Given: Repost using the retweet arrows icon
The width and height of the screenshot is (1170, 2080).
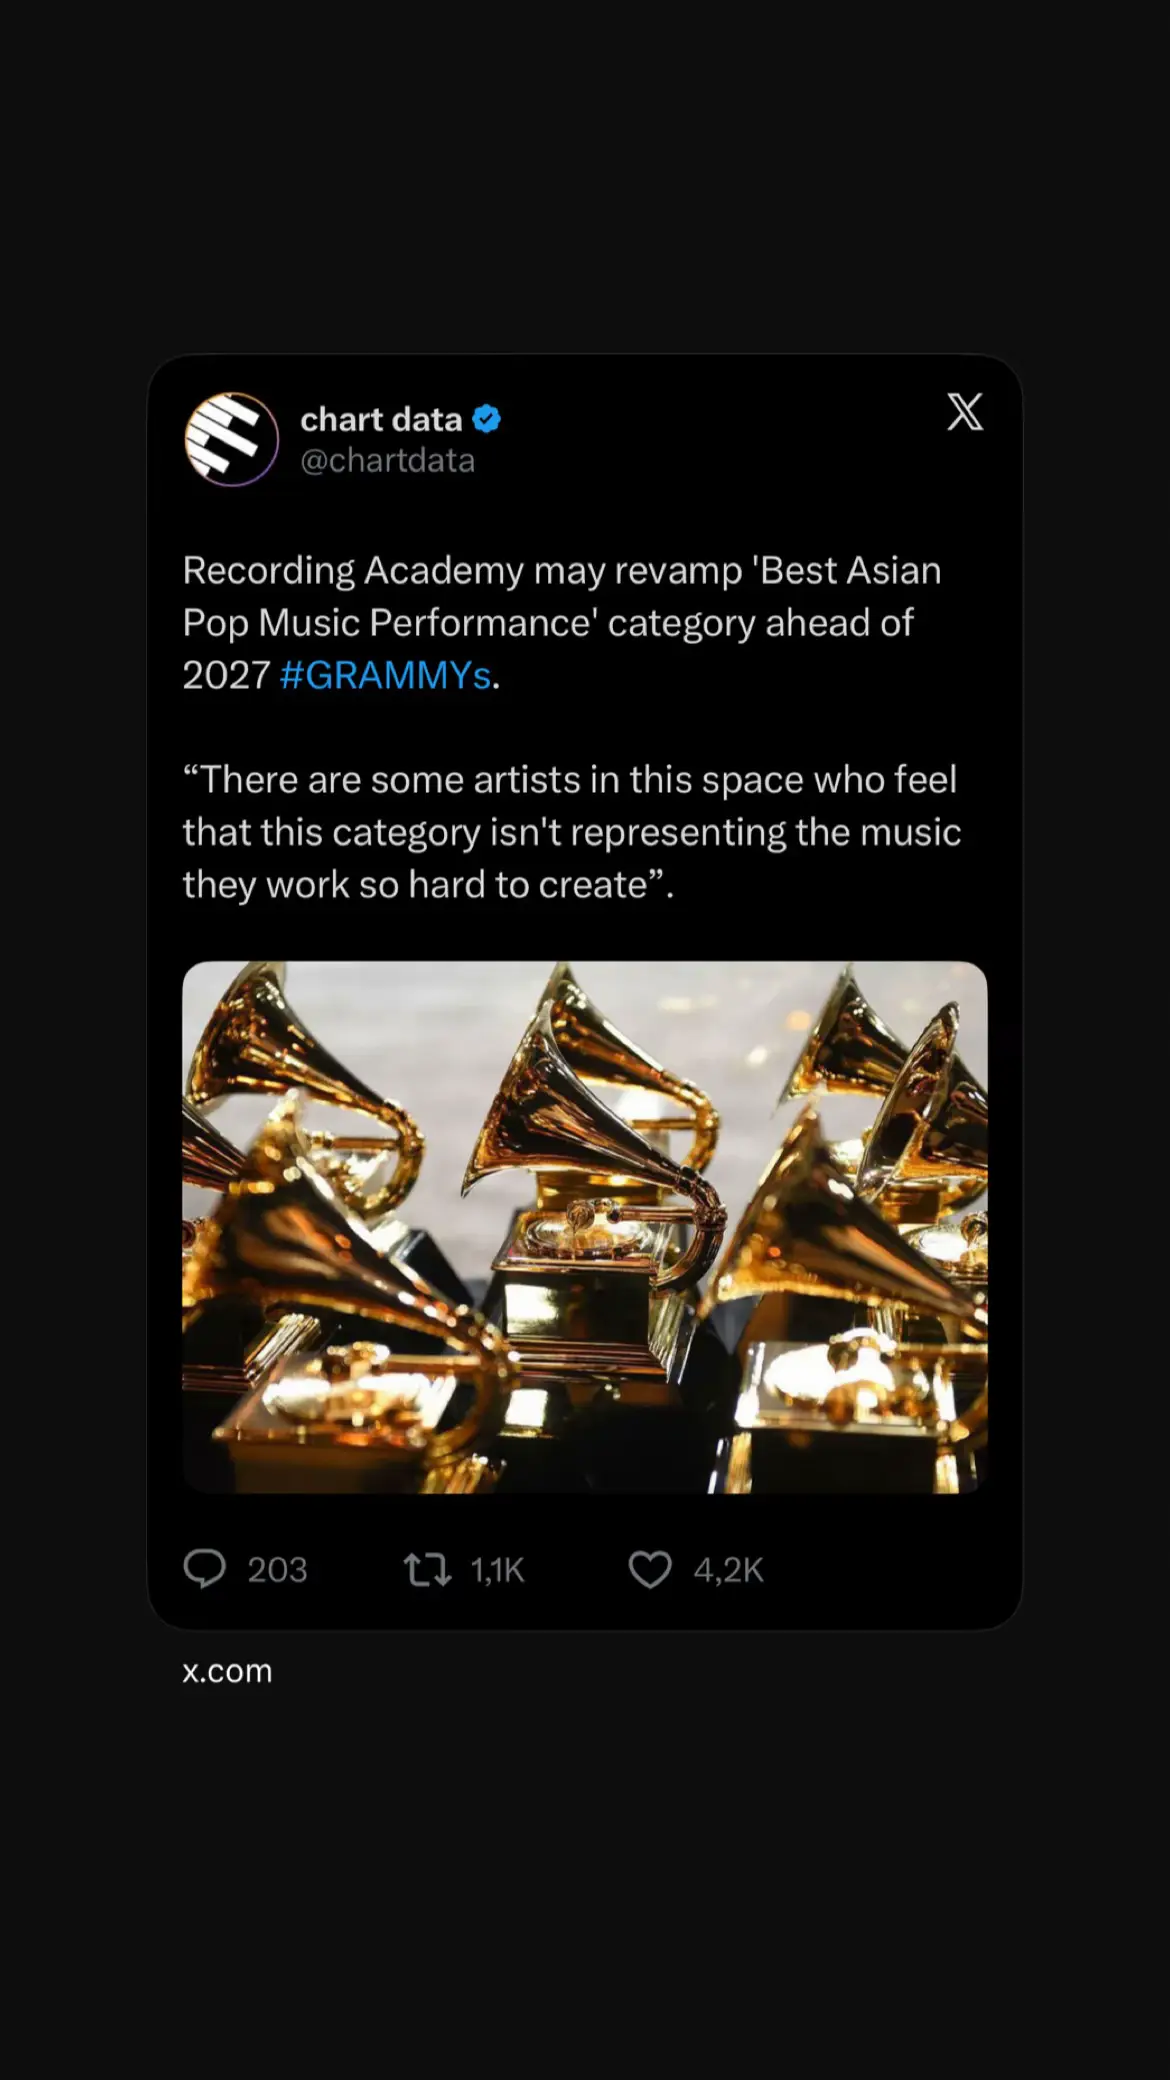Looking at the screenshot, I should (427, 1569).
